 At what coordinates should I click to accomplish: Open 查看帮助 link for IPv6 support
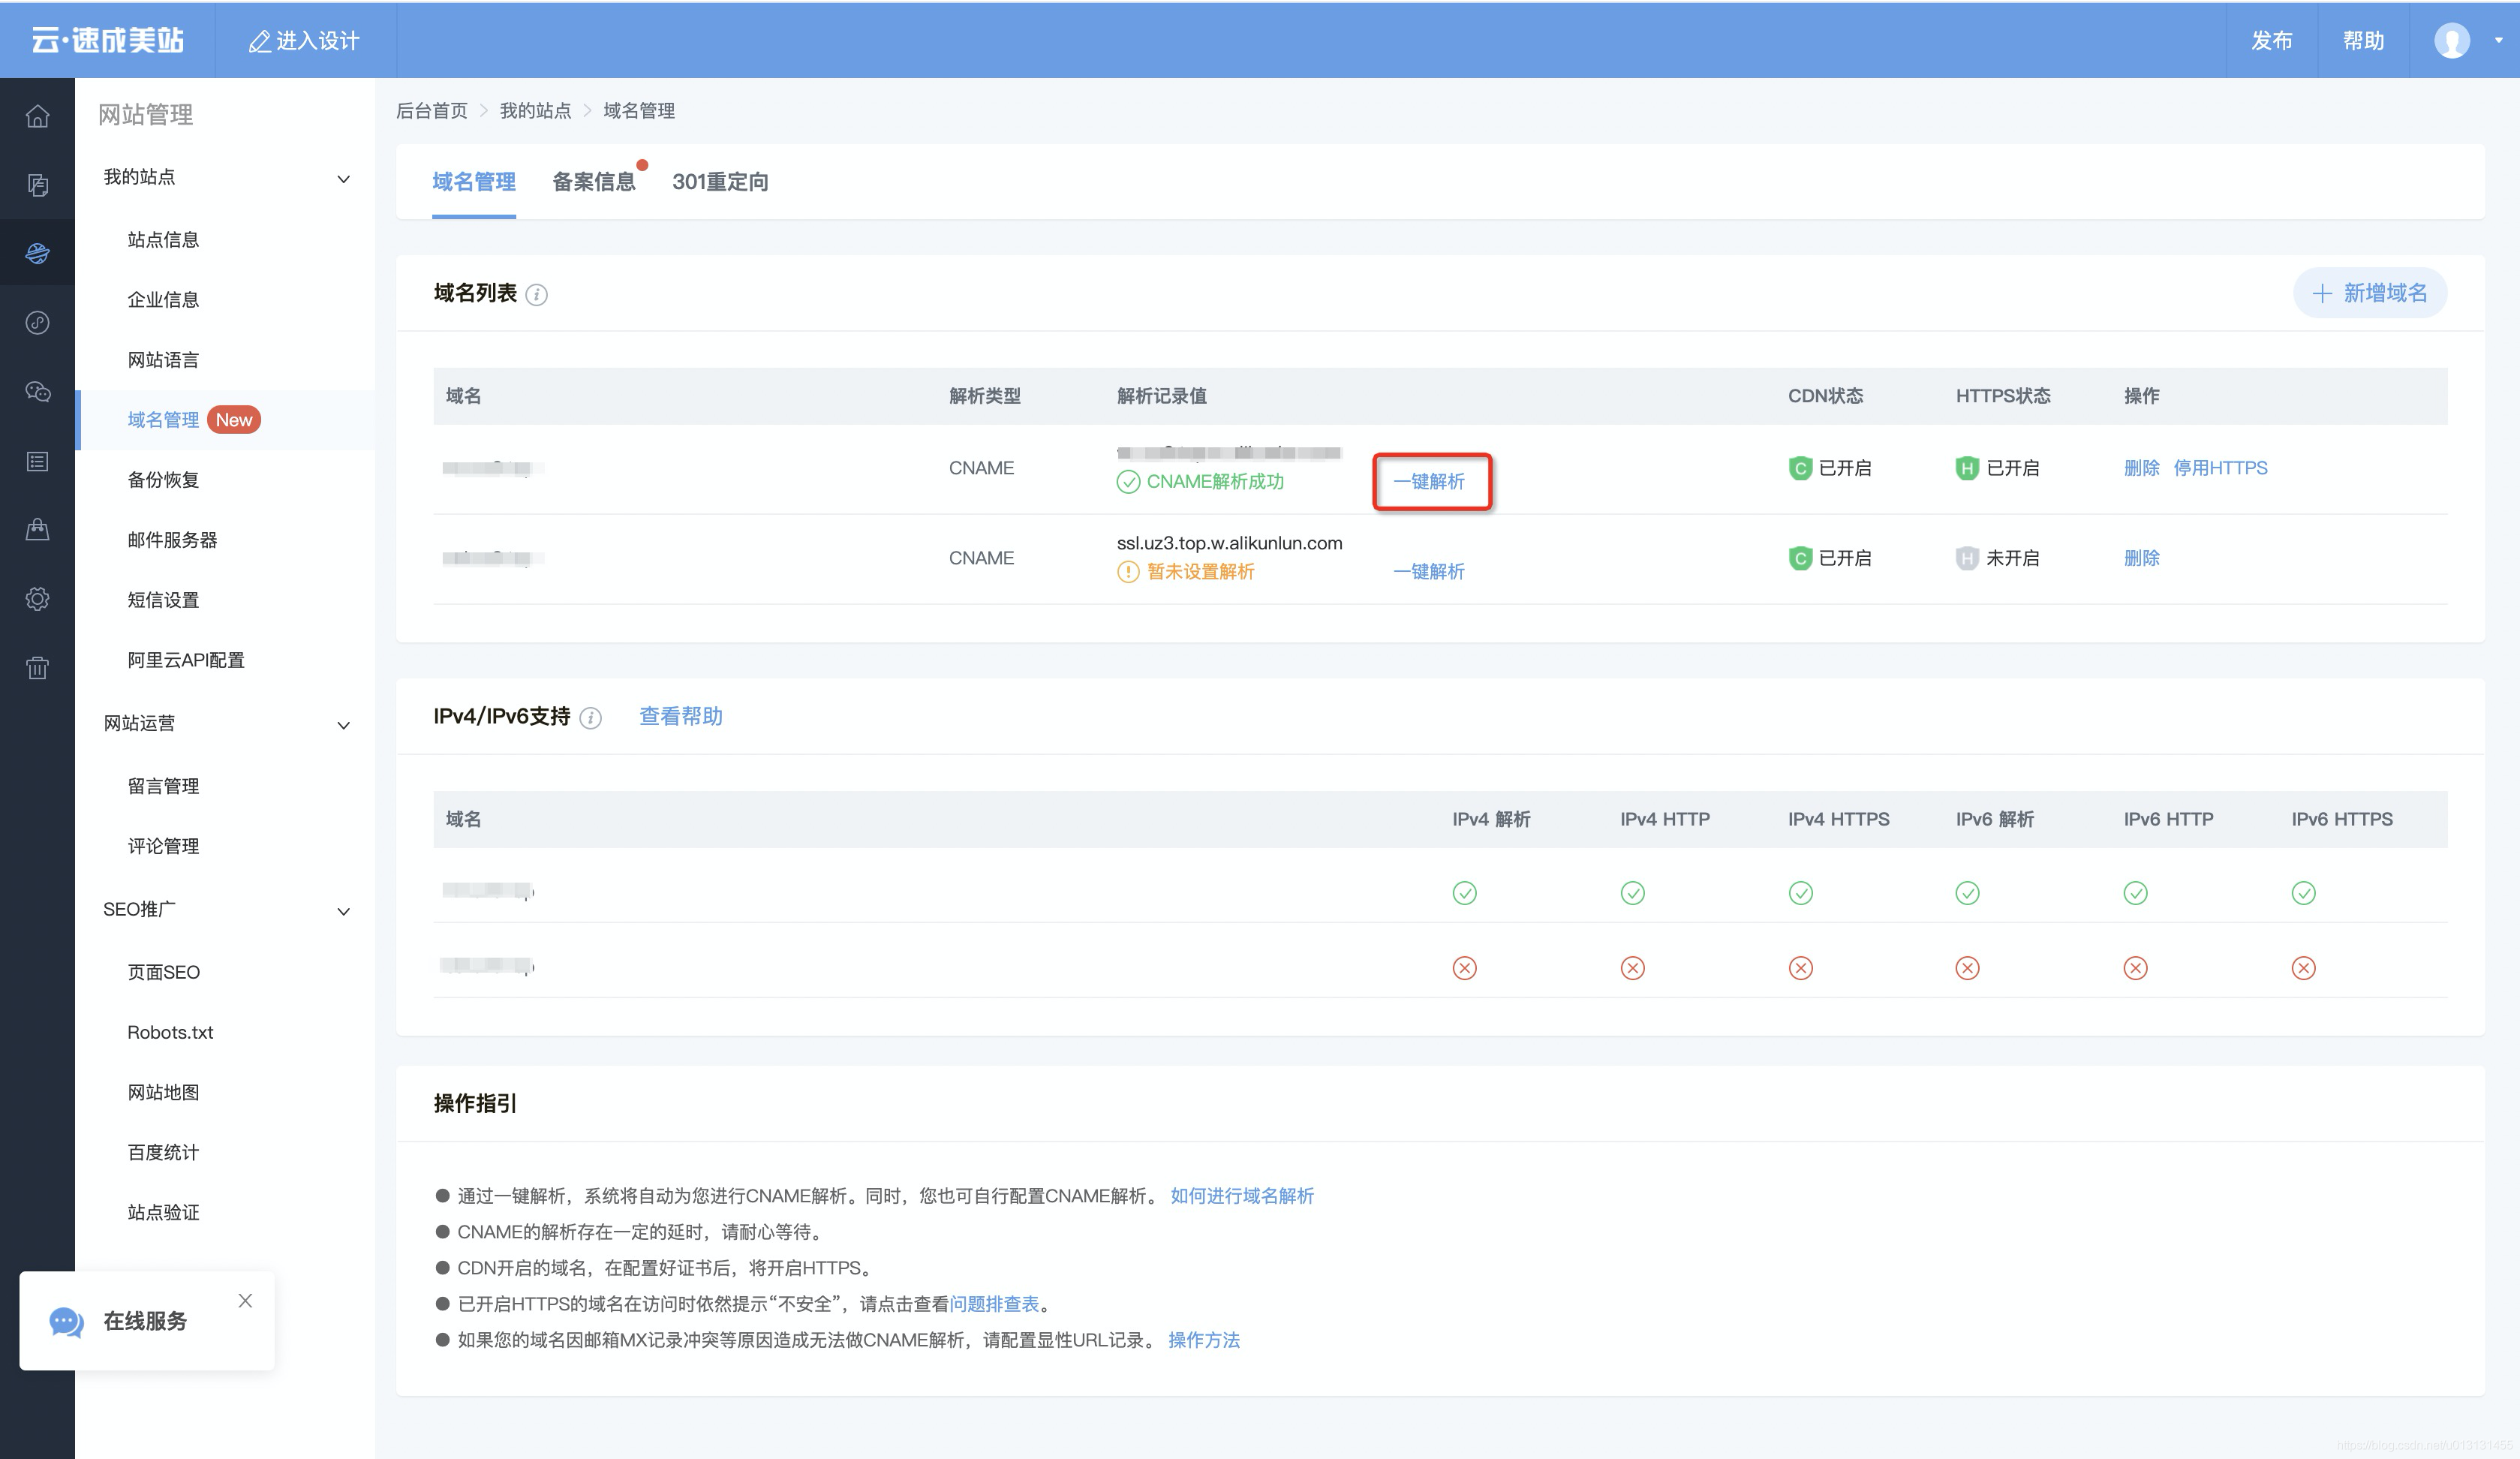680,716
